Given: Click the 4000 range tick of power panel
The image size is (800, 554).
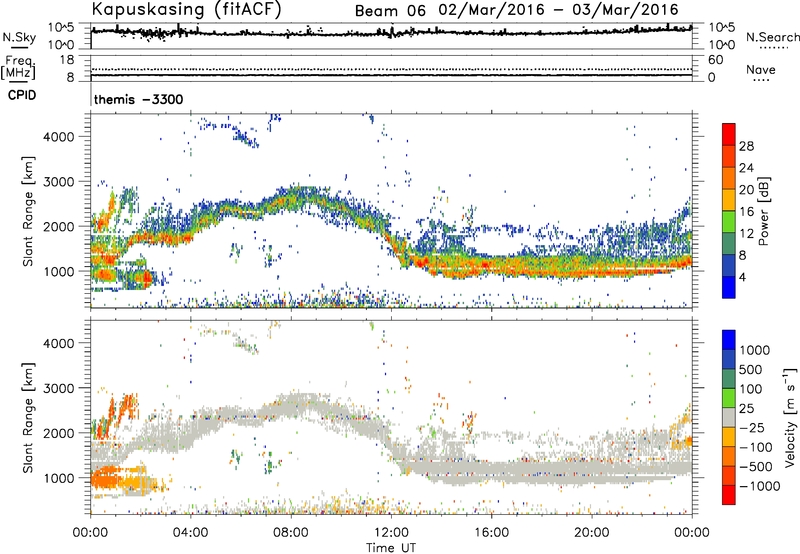Looking at the screenshot, I should pyautogui.click(x=59, y=137).
